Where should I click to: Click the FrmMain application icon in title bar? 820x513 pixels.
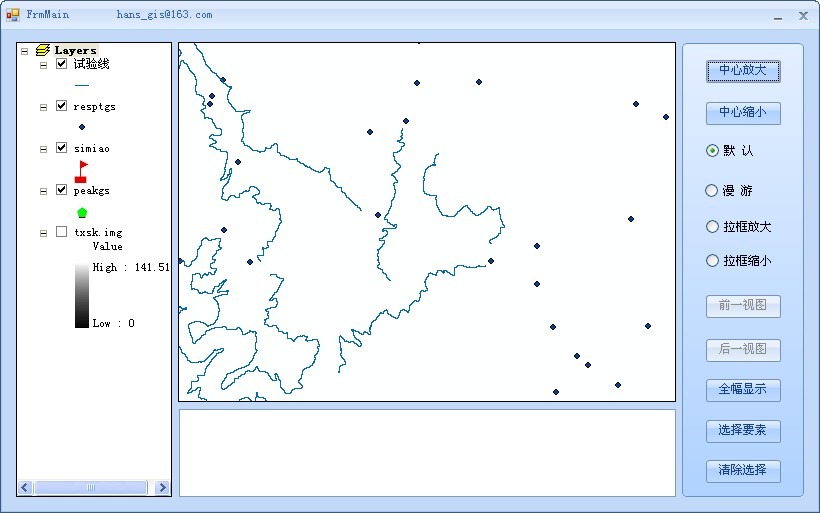coord(13,15)
